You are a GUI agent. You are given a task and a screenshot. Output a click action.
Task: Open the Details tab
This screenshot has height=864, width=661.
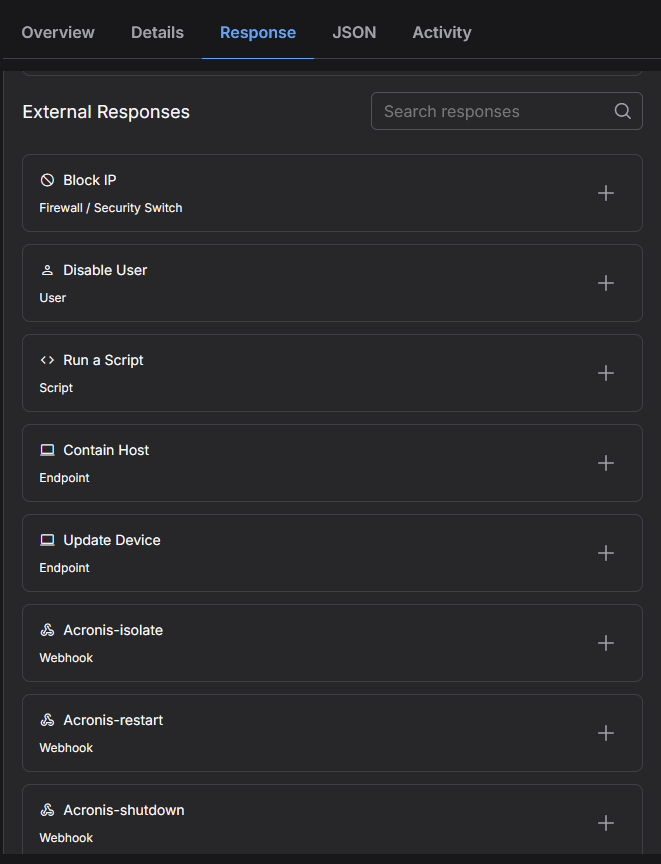[157, 33]
